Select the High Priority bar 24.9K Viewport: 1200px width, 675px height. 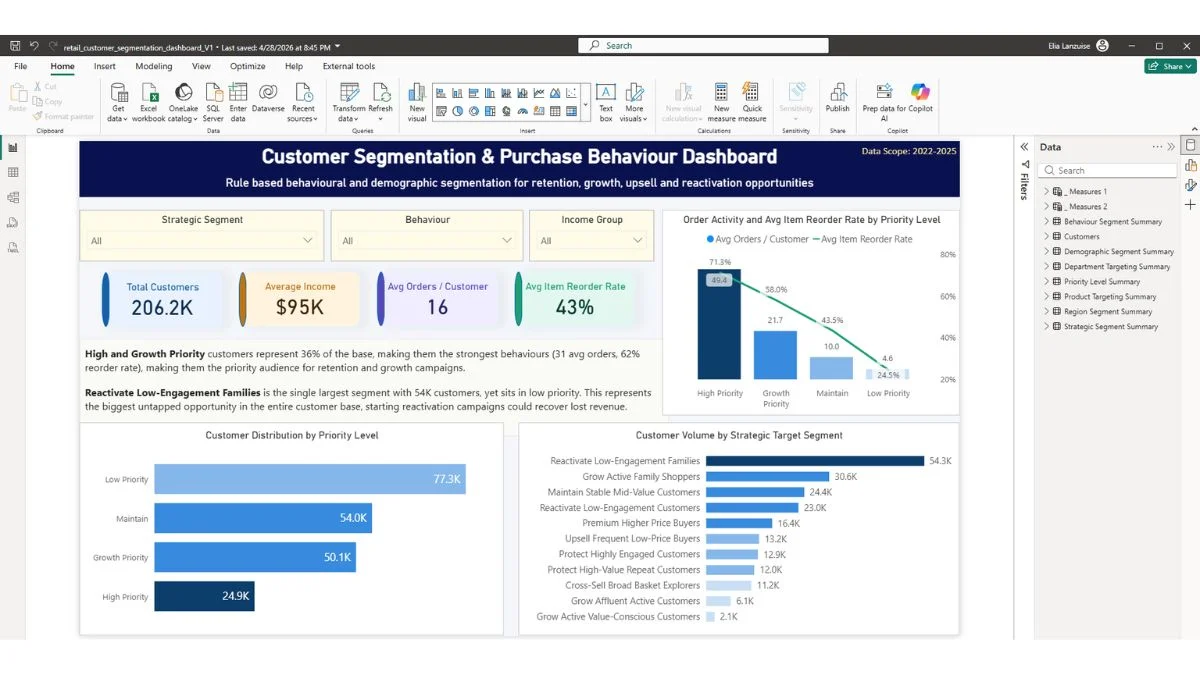[204, 596]
